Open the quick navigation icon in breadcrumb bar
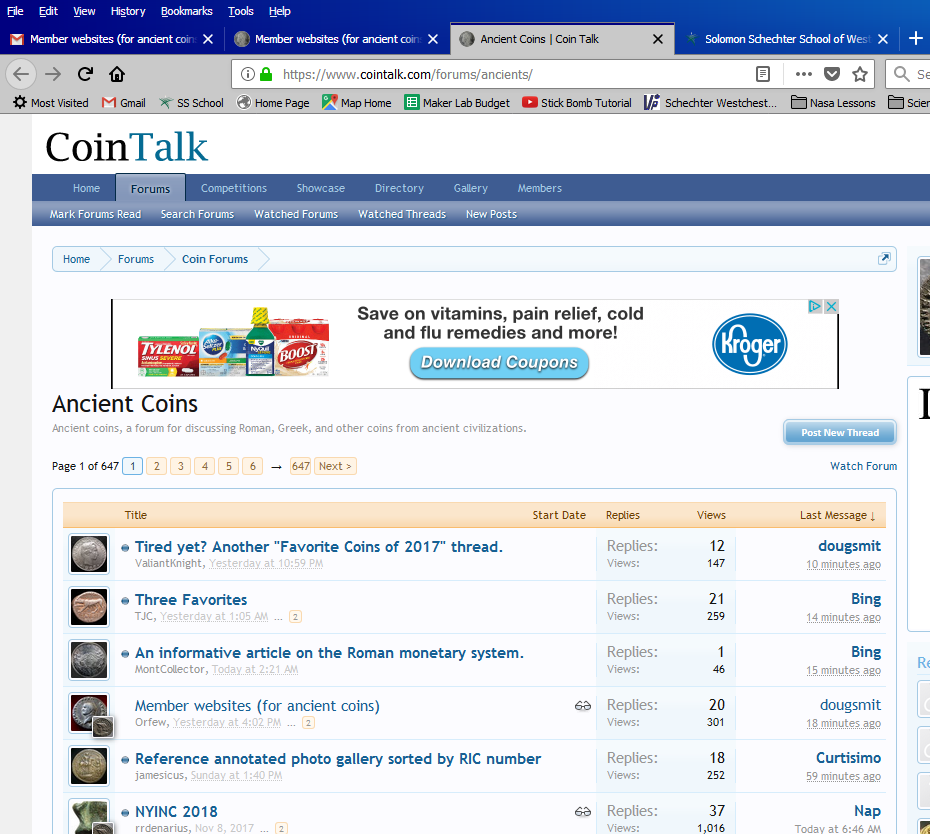This screenshot has height=834, width=946. pyautogui.click(x=883, y=259)
